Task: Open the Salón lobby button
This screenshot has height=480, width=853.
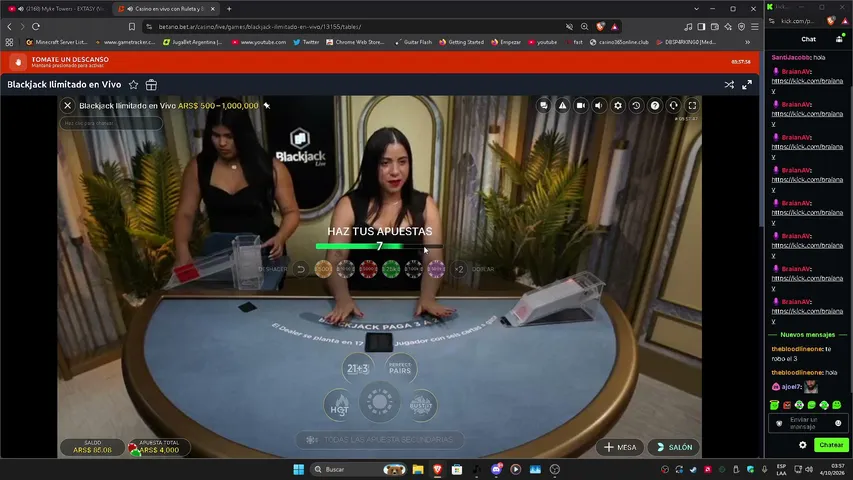Action: click(x=674, y=447)
